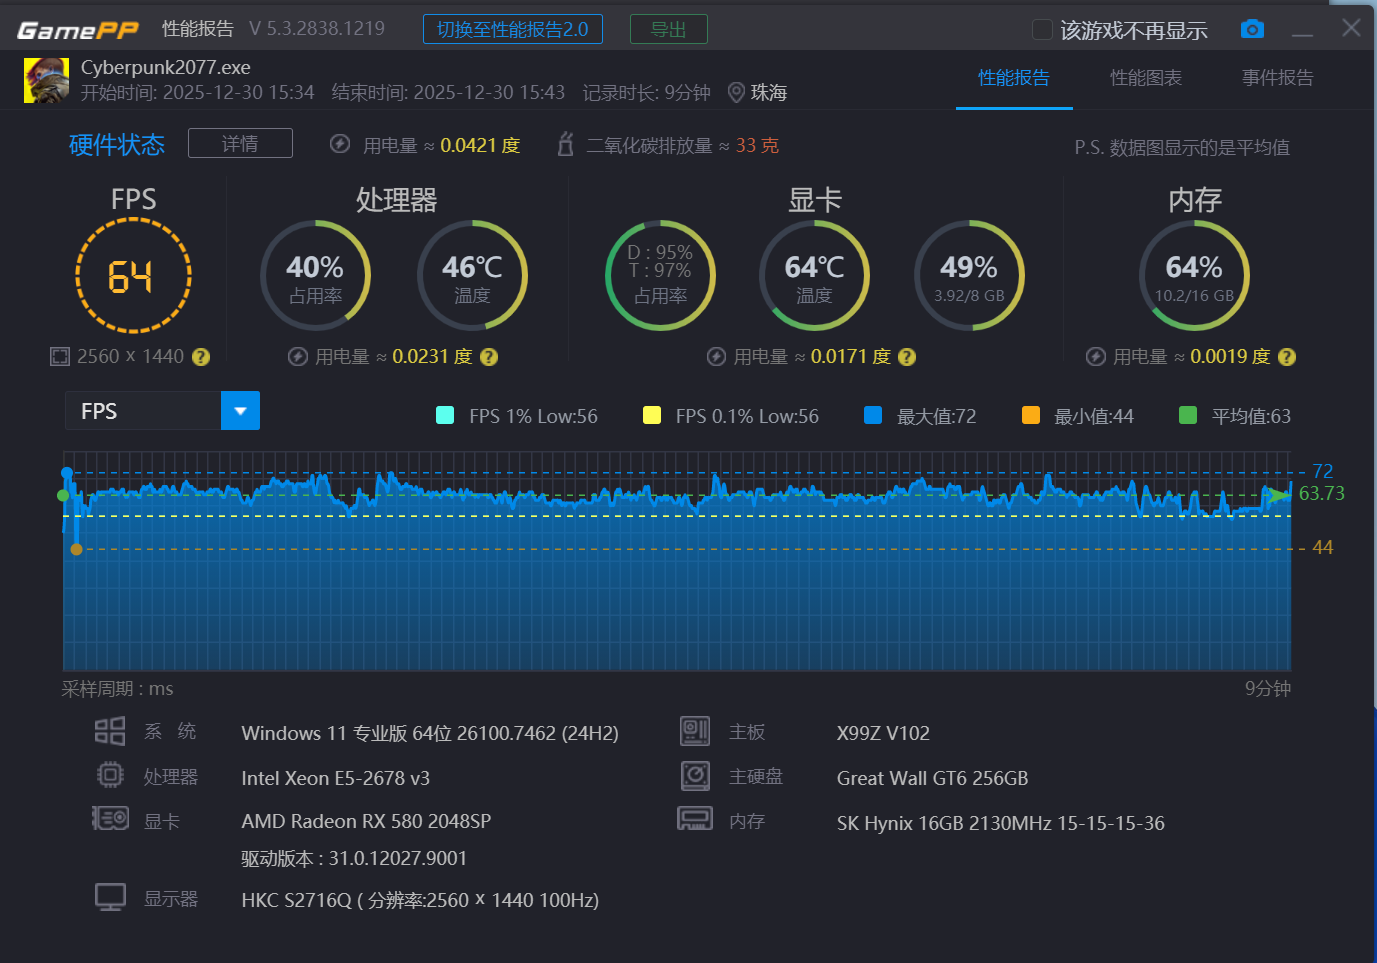Click the total power usage lightning icon
Screen dimensions: 1377x963
(x=340, y=144)
